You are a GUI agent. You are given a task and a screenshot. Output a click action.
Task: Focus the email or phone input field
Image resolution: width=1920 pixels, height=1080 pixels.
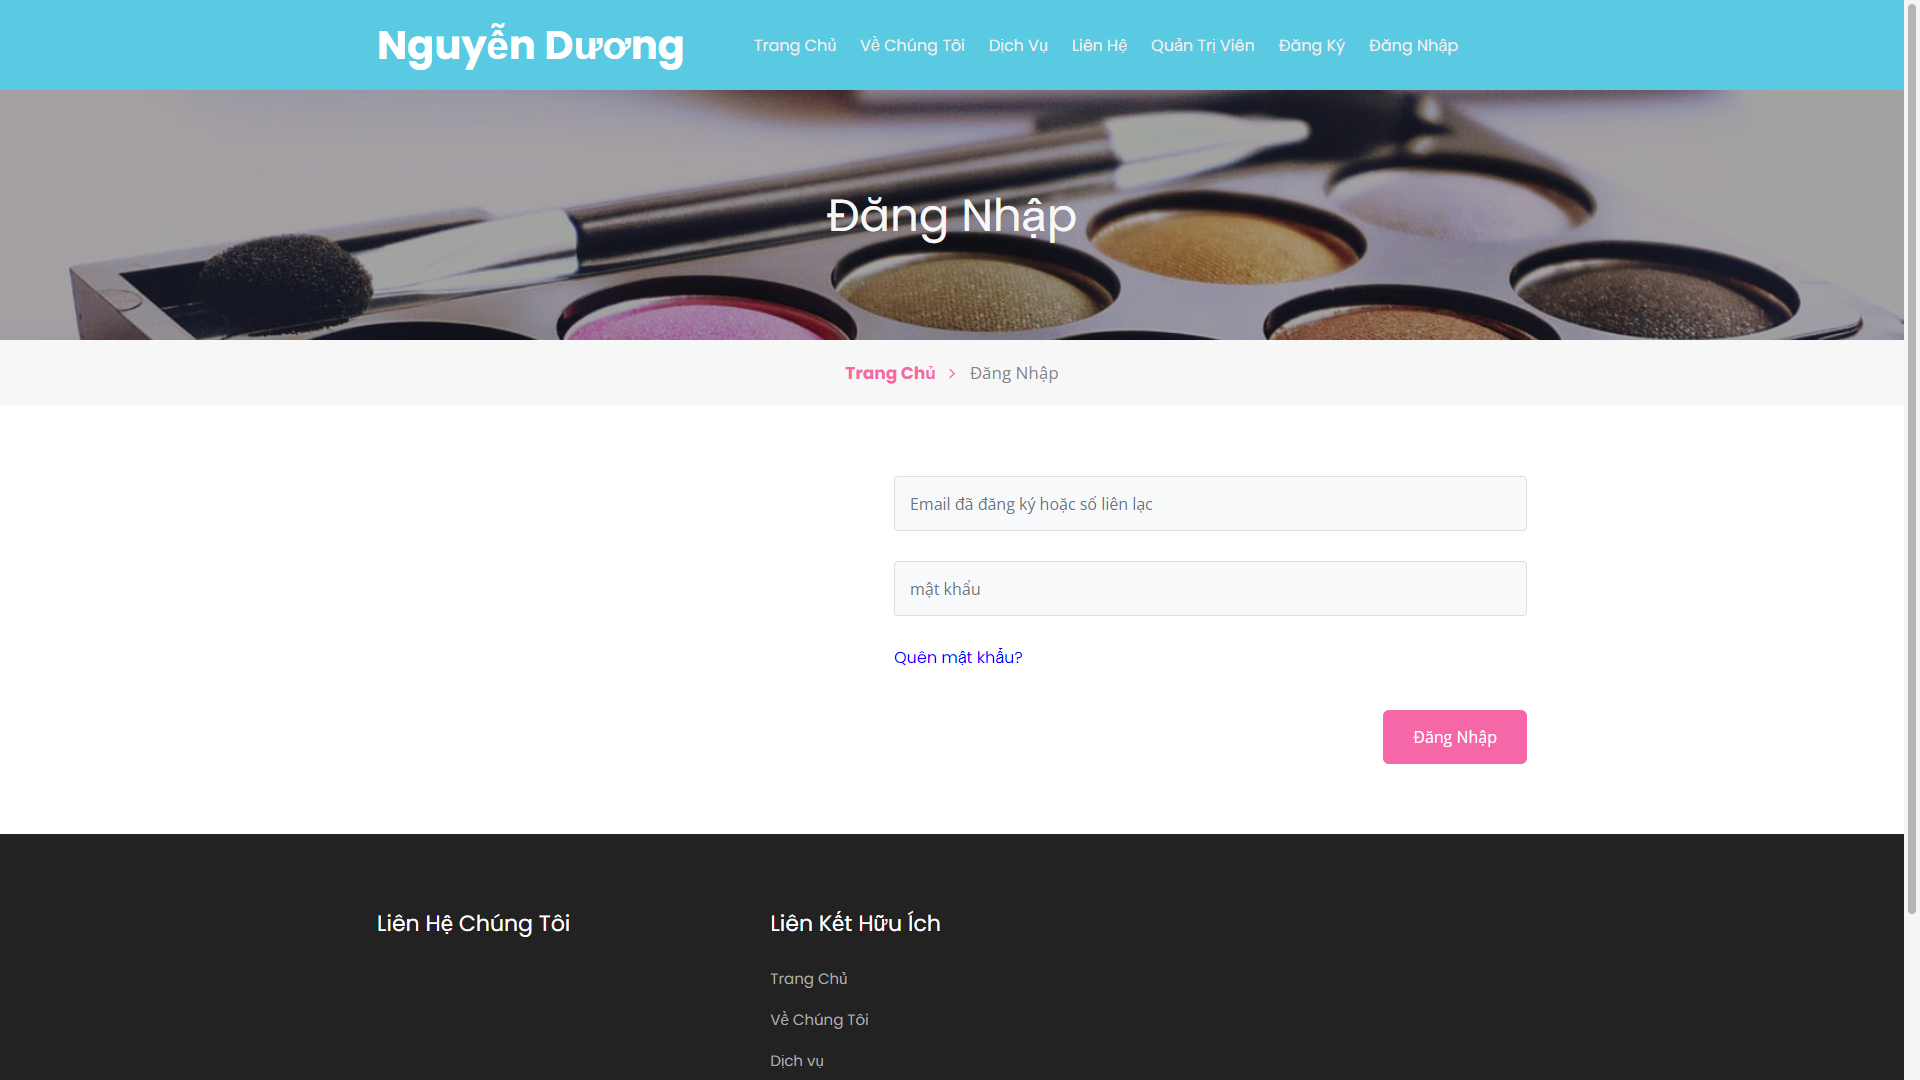point(1209,504)
